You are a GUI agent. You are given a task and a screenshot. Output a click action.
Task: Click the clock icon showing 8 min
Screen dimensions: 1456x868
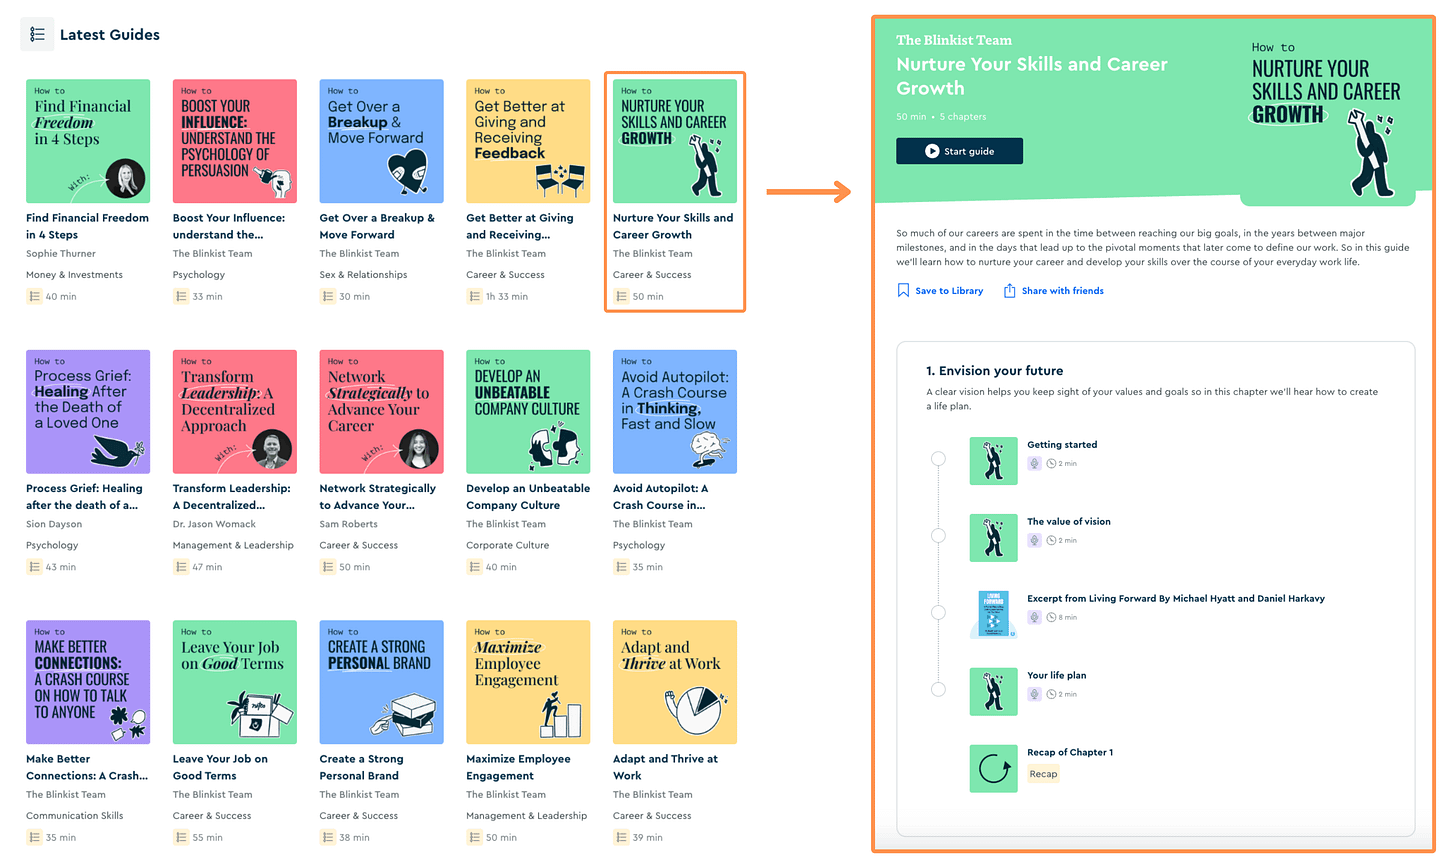tap(1049, 616)
